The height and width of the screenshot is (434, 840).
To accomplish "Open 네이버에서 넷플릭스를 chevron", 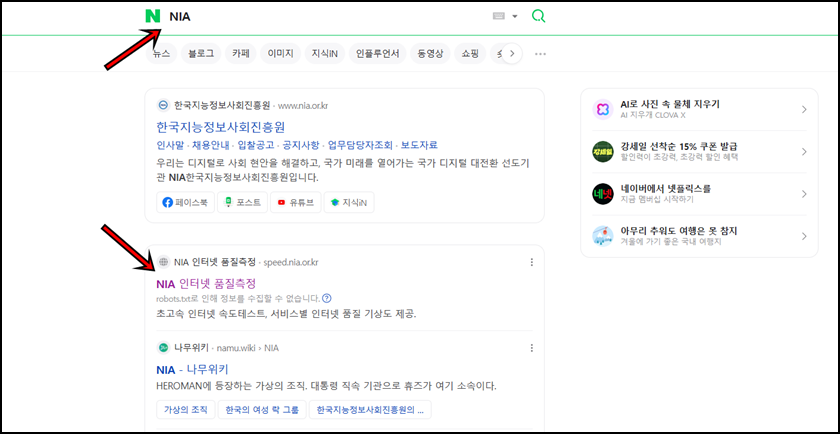I will coord(804,194).
